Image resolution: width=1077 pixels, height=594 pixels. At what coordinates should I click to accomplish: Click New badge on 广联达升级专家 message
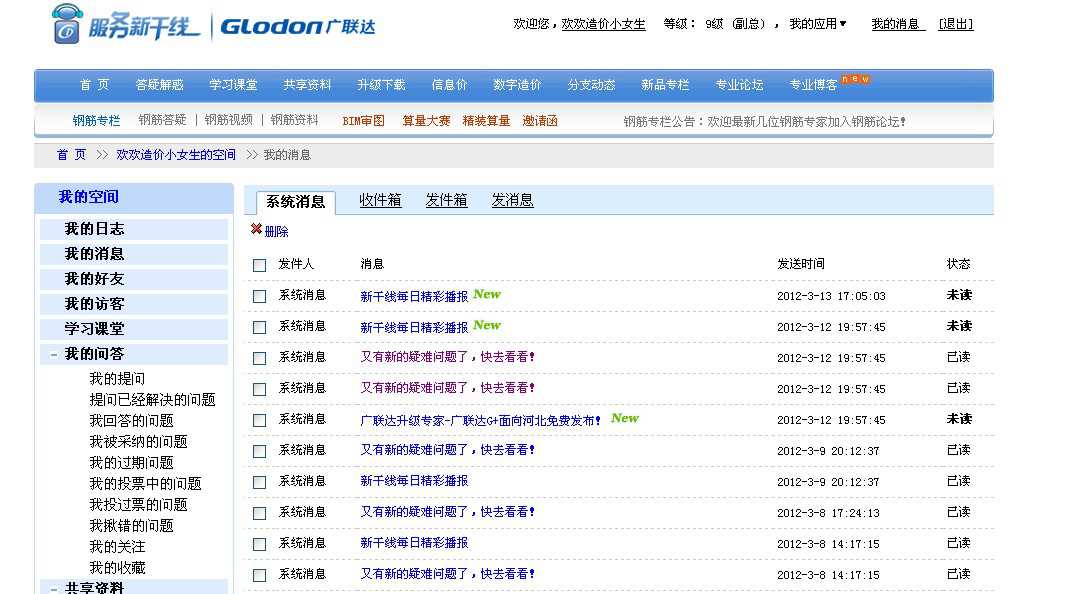(624, 418)
